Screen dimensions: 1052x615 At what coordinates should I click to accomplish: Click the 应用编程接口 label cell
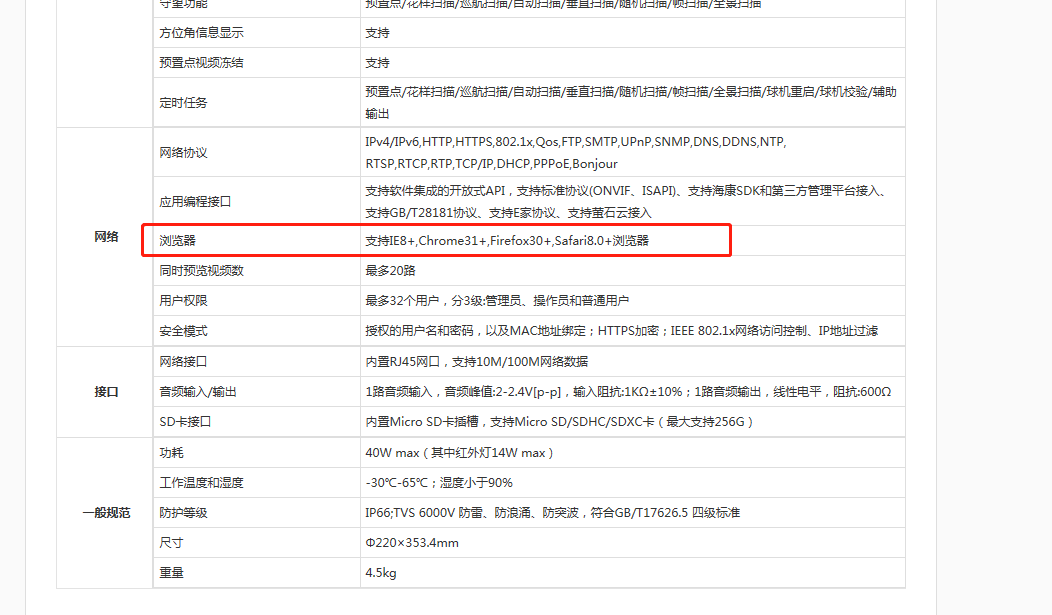[195, 201]
